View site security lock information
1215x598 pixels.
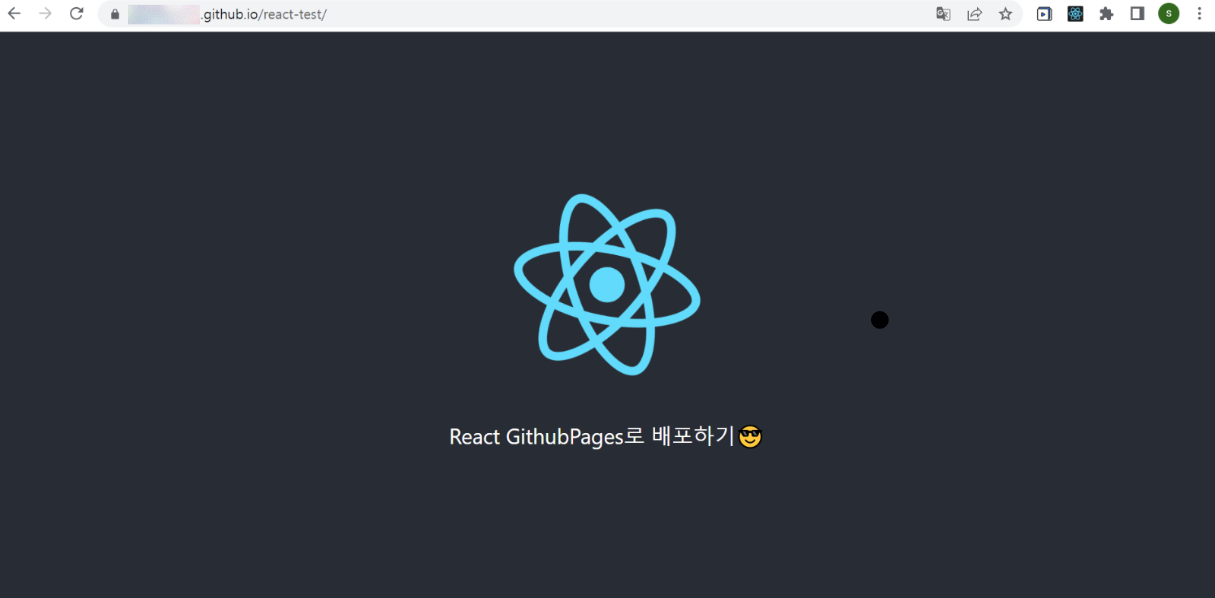(115, 14)
